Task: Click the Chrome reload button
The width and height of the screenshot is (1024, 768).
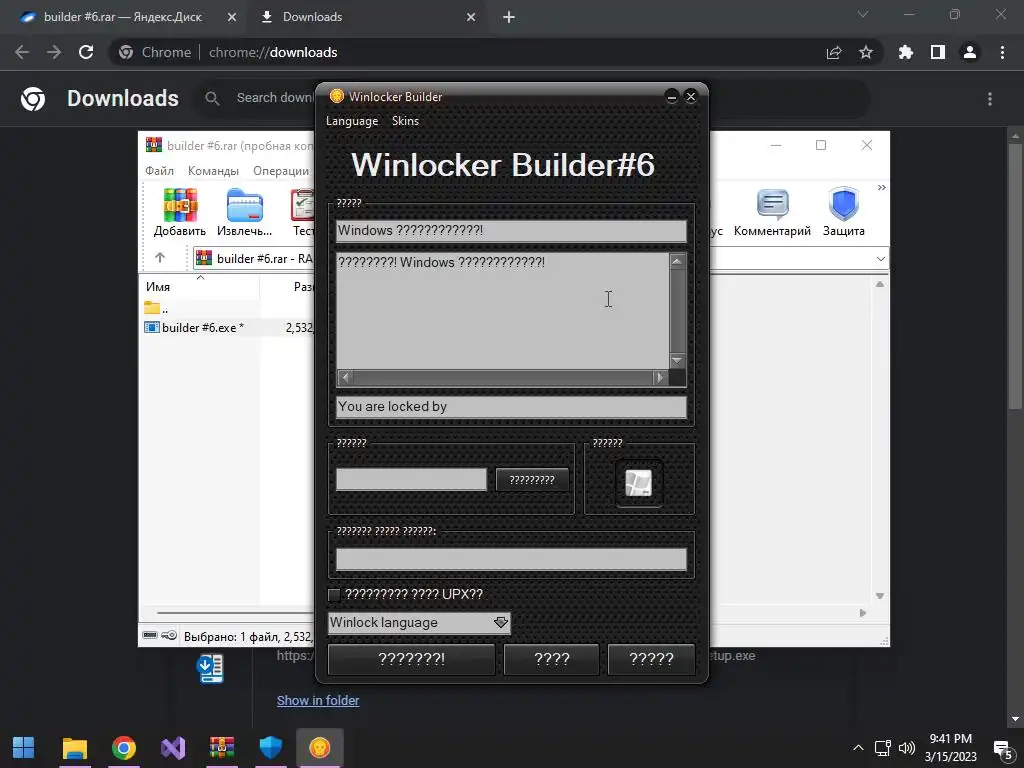Action: (x=86, y=52)
